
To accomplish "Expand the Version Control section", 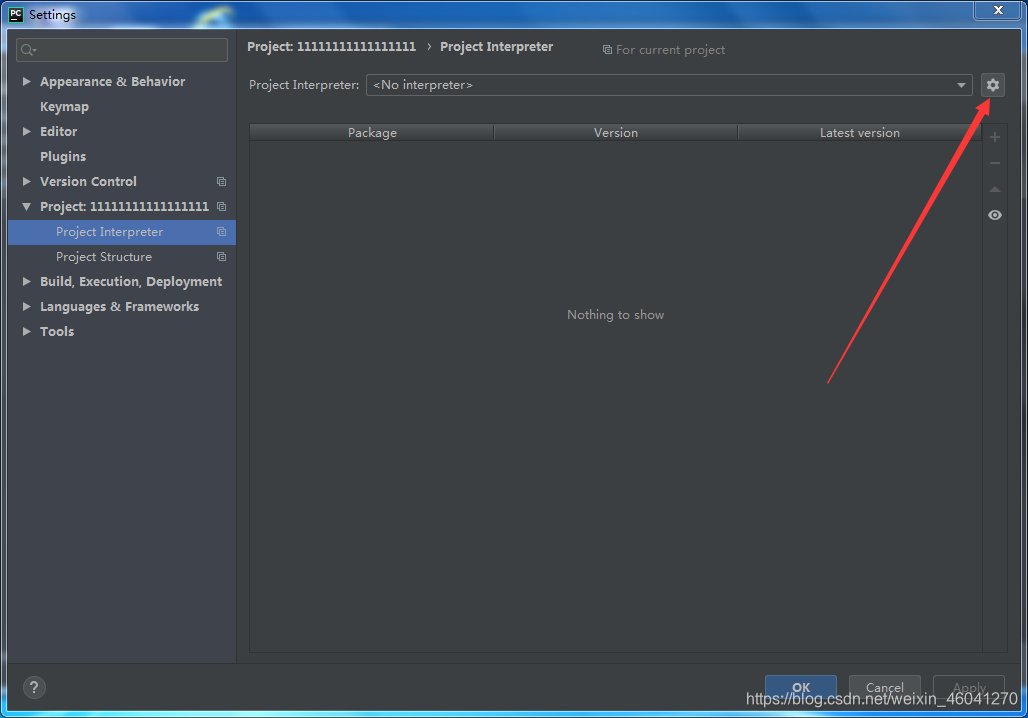I will pyautogui.click(x=26, y=181).
